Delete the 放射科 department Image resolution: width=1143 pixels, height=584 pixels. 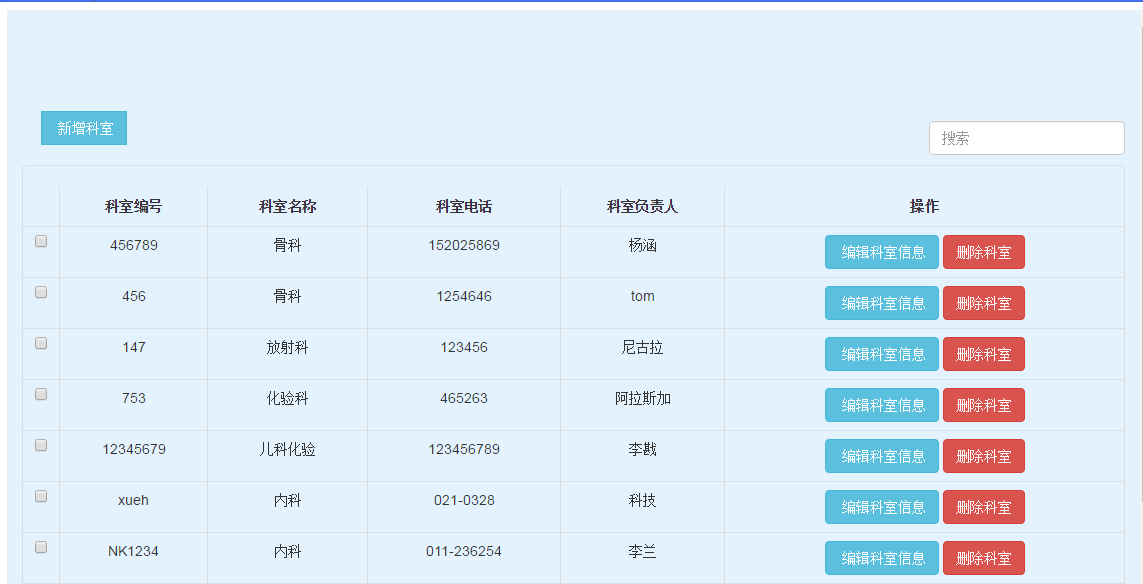[x=983, y=354]
